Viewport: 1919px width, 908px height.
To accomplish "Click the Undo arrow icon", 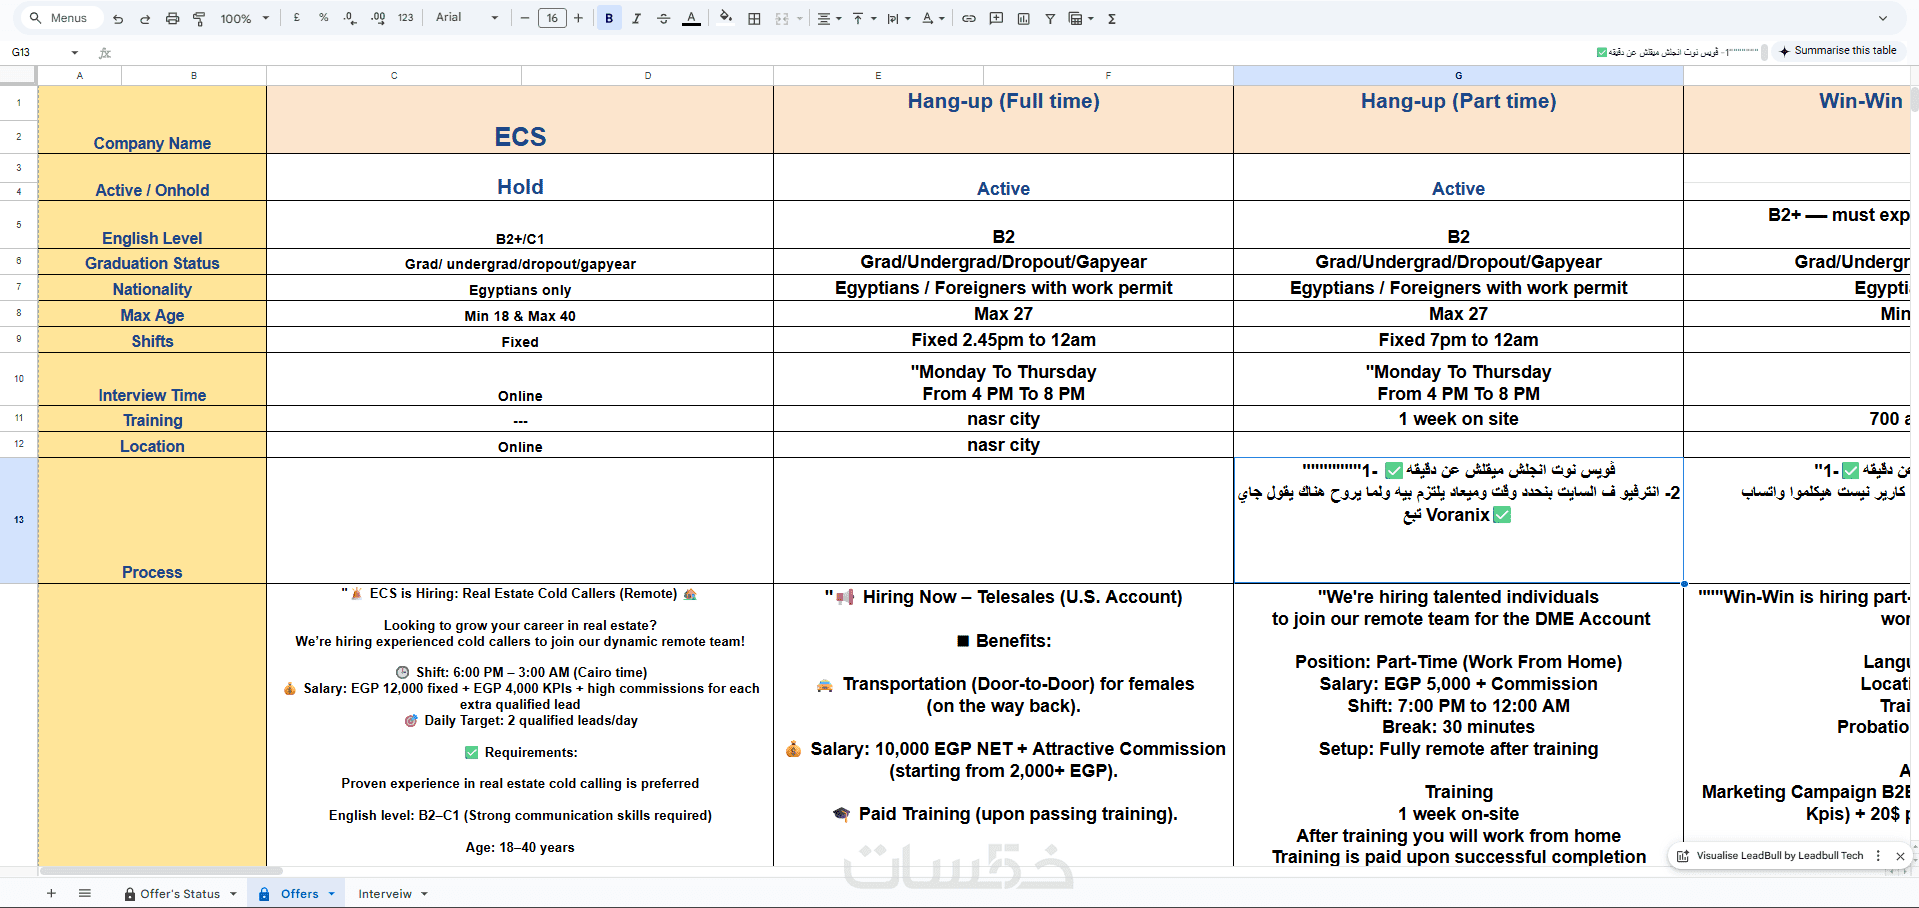I will coord(118,18).
